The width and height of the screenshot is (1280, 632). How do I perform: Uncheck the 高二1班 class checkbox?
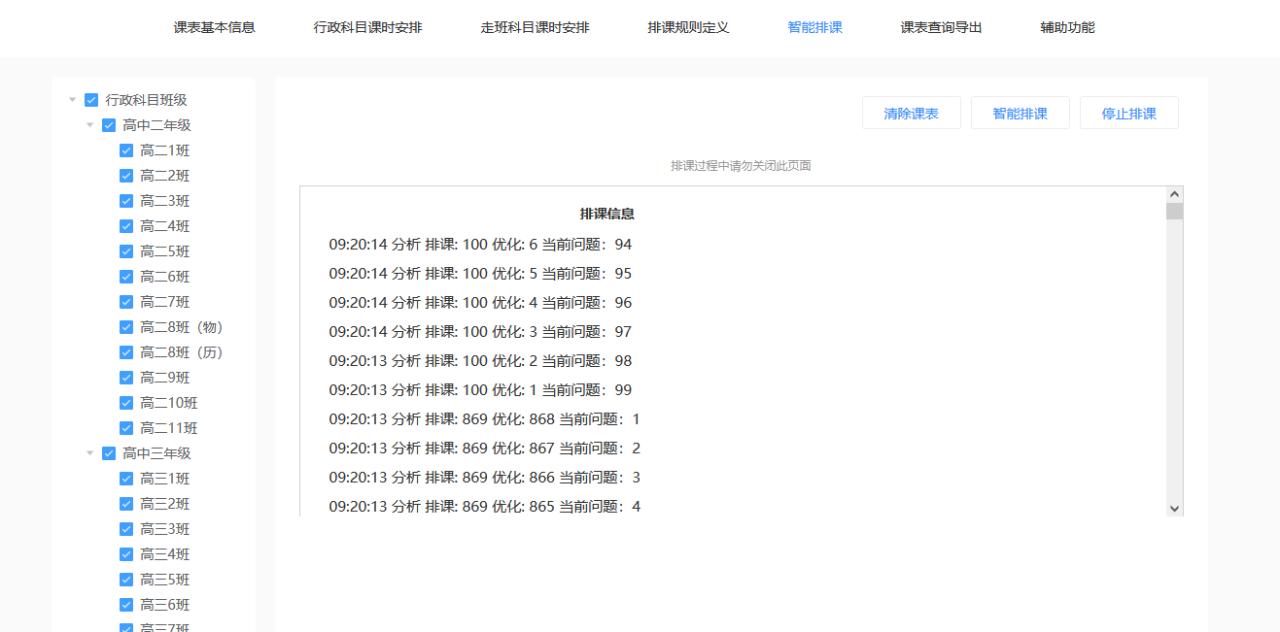(x=126, y=151)
